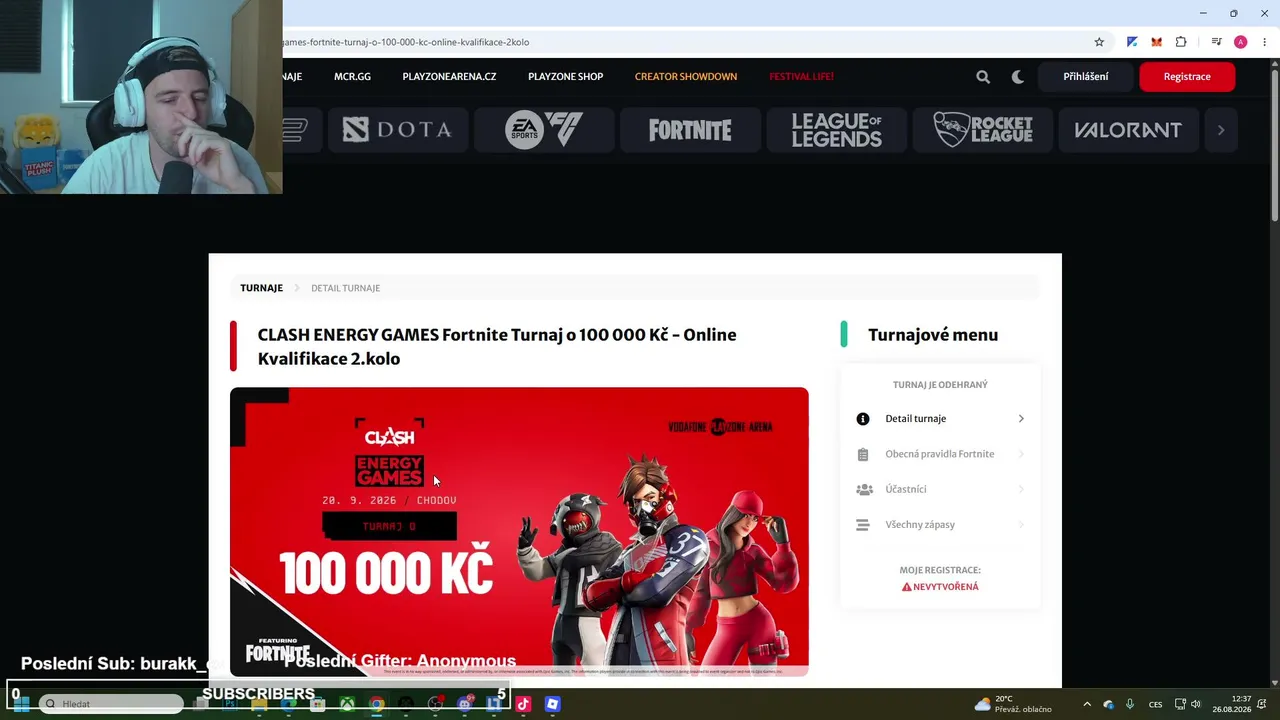Screen dimensions: 1280x720
Task: Open the network tray icon
Action: click(x=1180, y=704)
